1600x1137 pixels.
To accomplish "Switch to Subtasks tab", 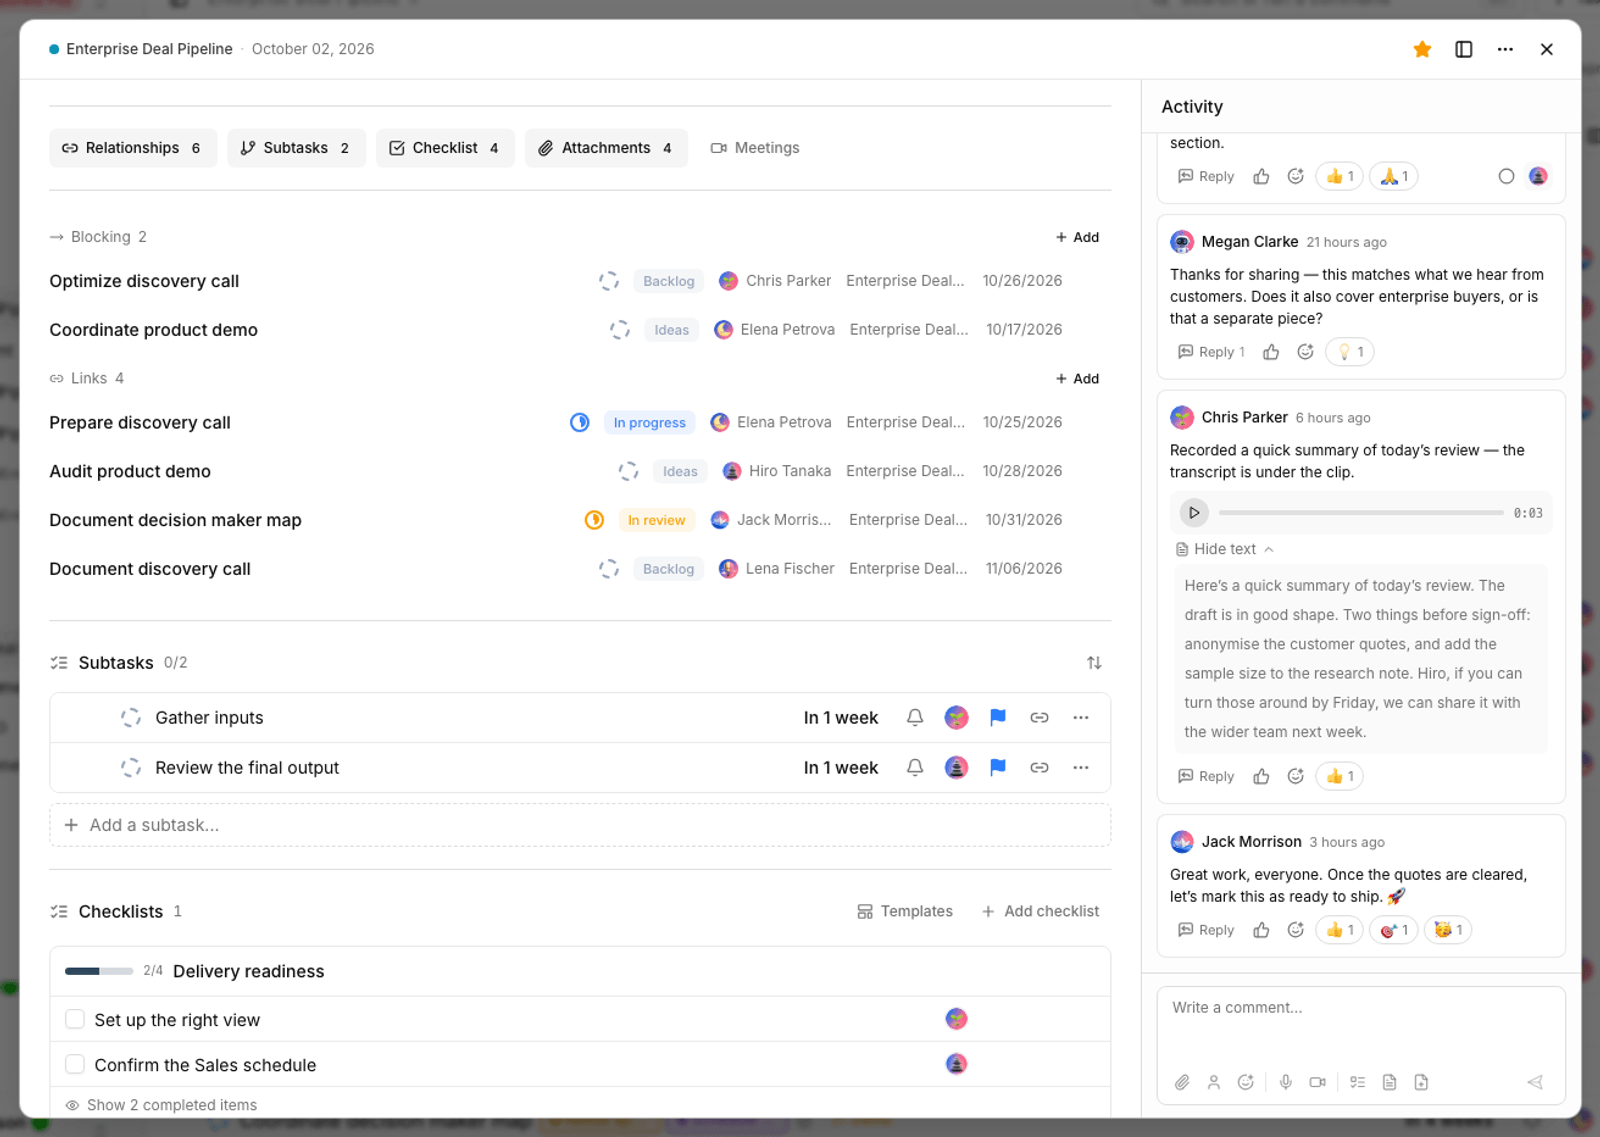I will pyautogui.click(x=296, y=148).
